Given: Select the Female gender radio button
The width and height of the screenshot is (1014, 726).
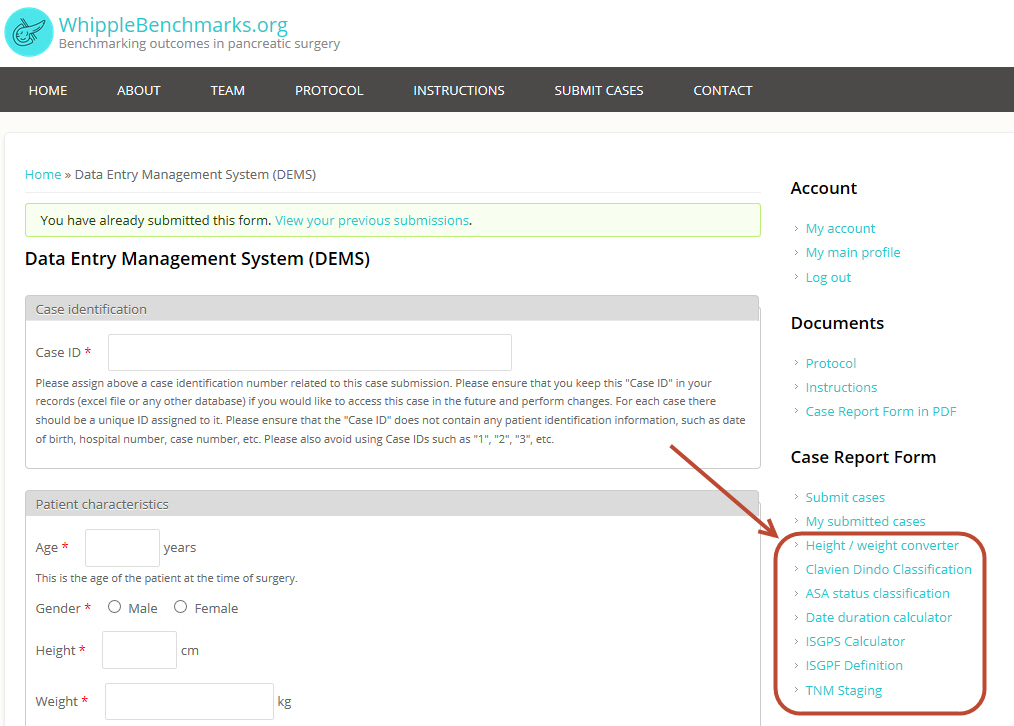Looking at the screenshot, I should [x=181, y=607].
